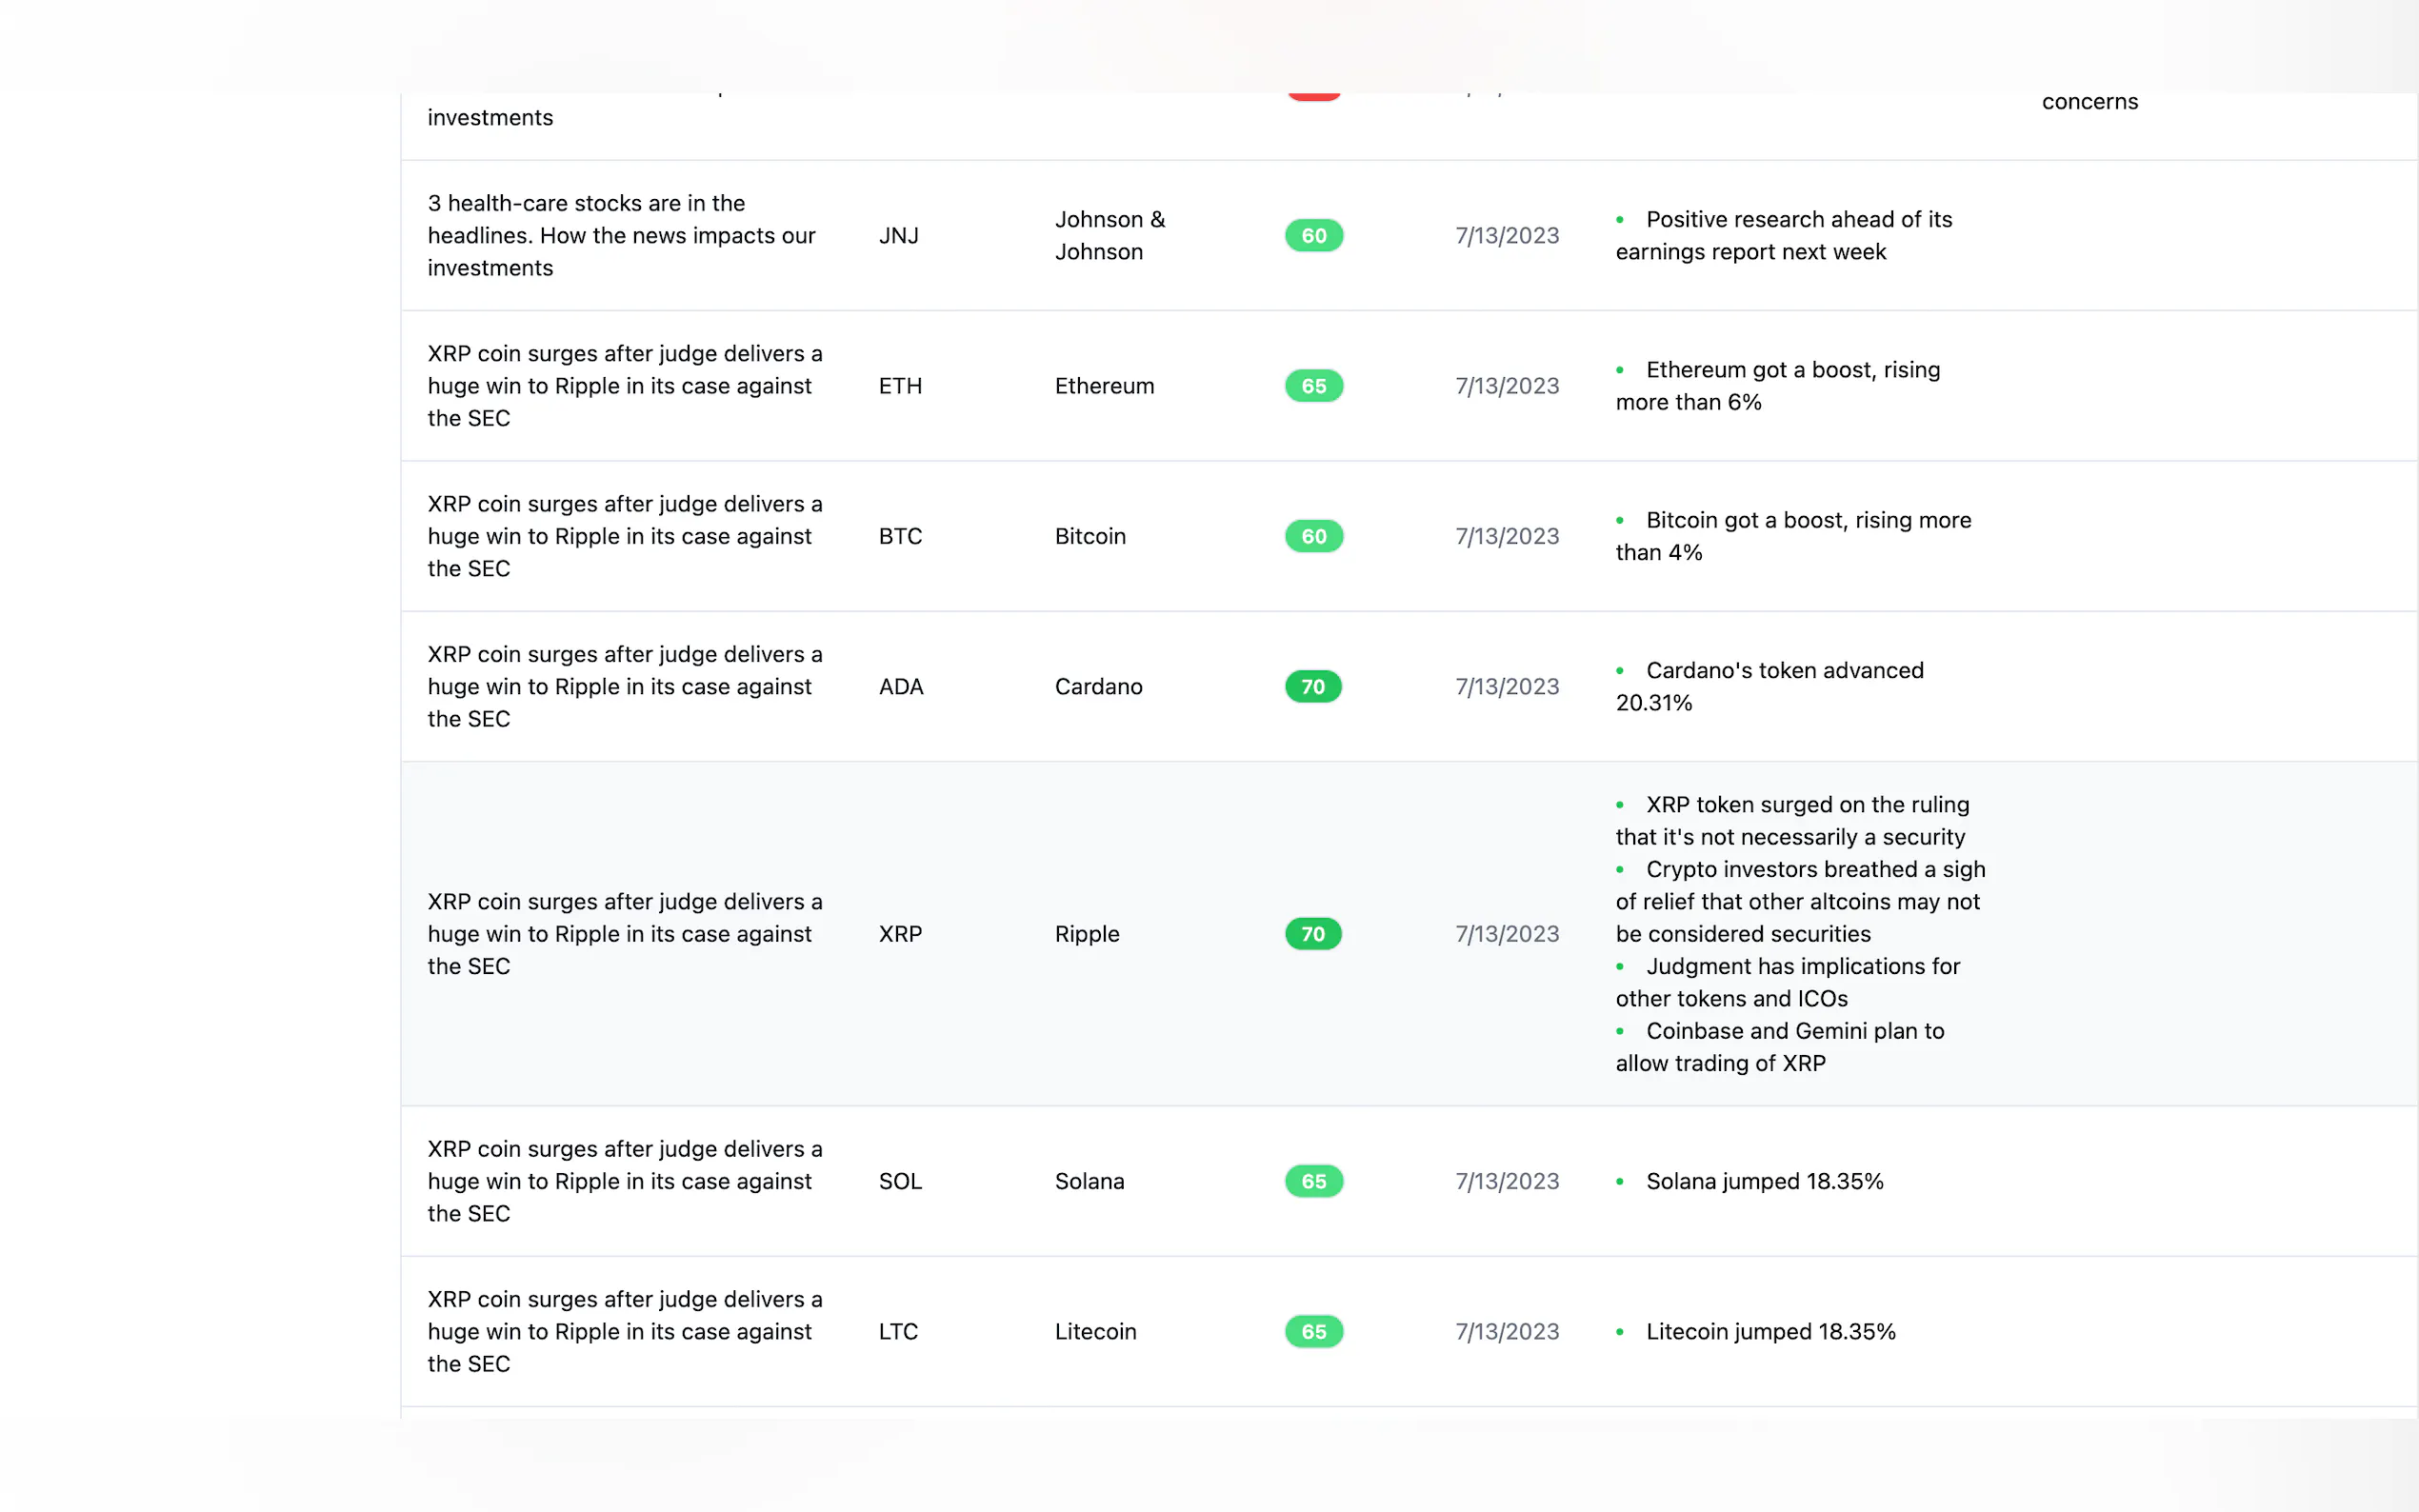The width and height of the screenshot is (2419, 1512).
Task: Click the "Litecoin jumped 18.35%" note
Action: pos(1770,1332)
